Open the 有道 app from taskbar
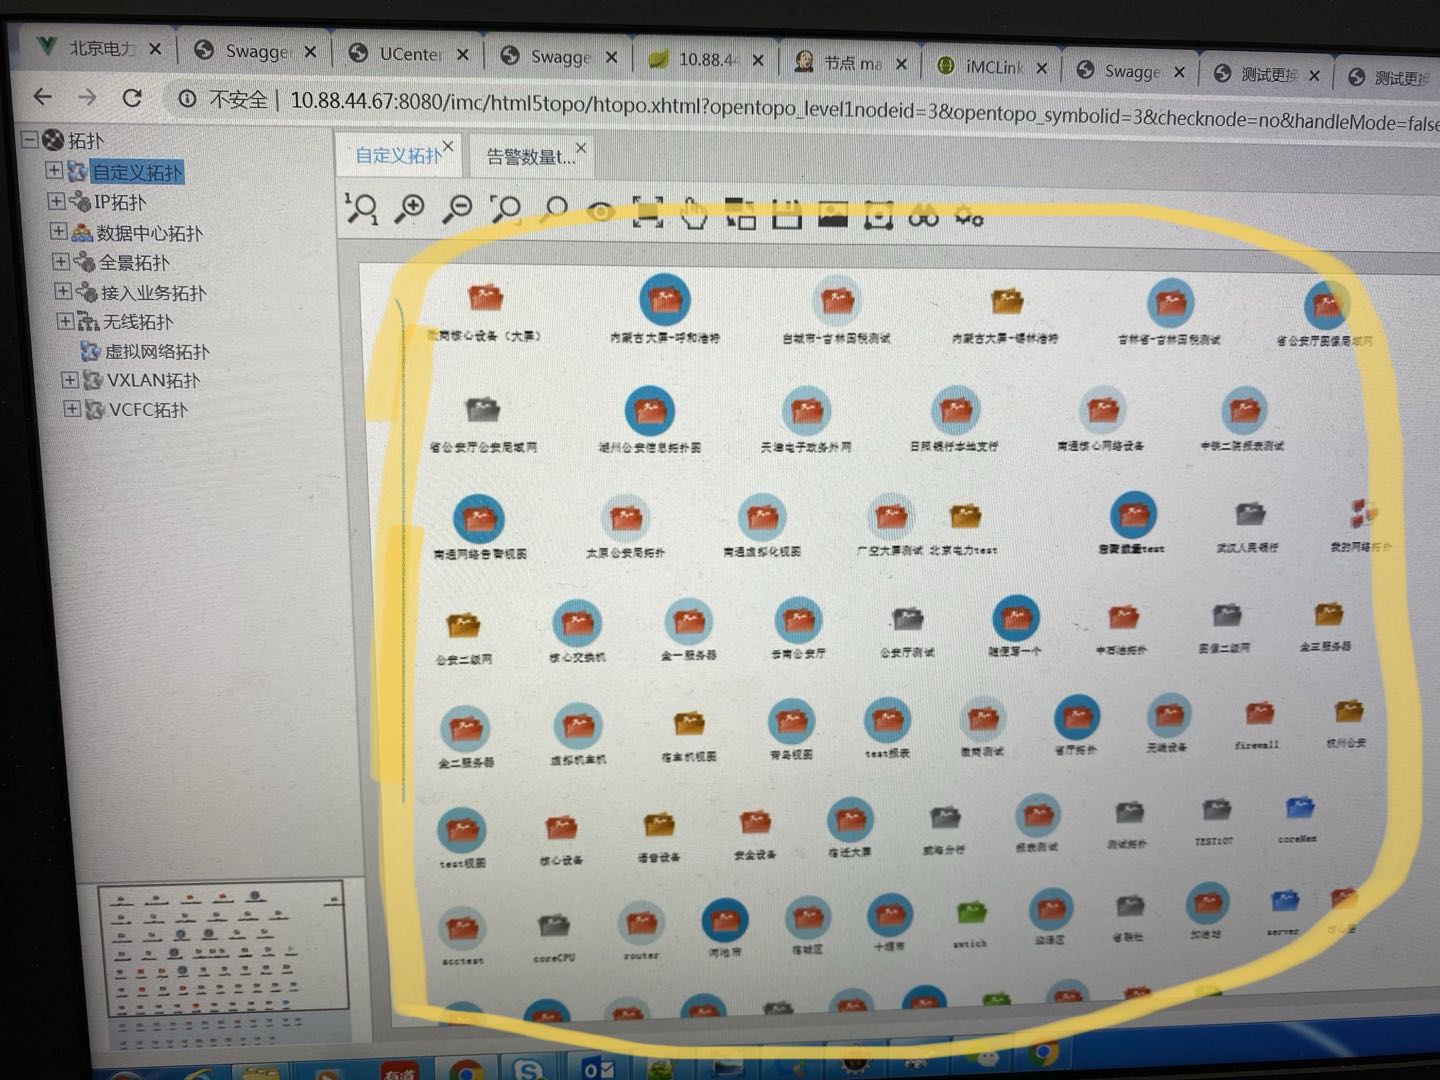This screenshot has height=1080, width=1440. 400,1070
